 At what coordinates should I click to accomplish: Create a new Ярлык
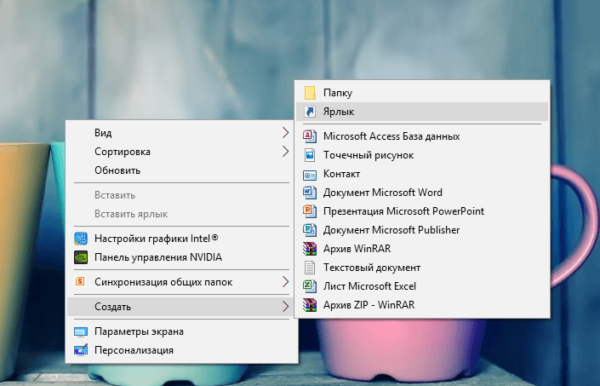422,112
